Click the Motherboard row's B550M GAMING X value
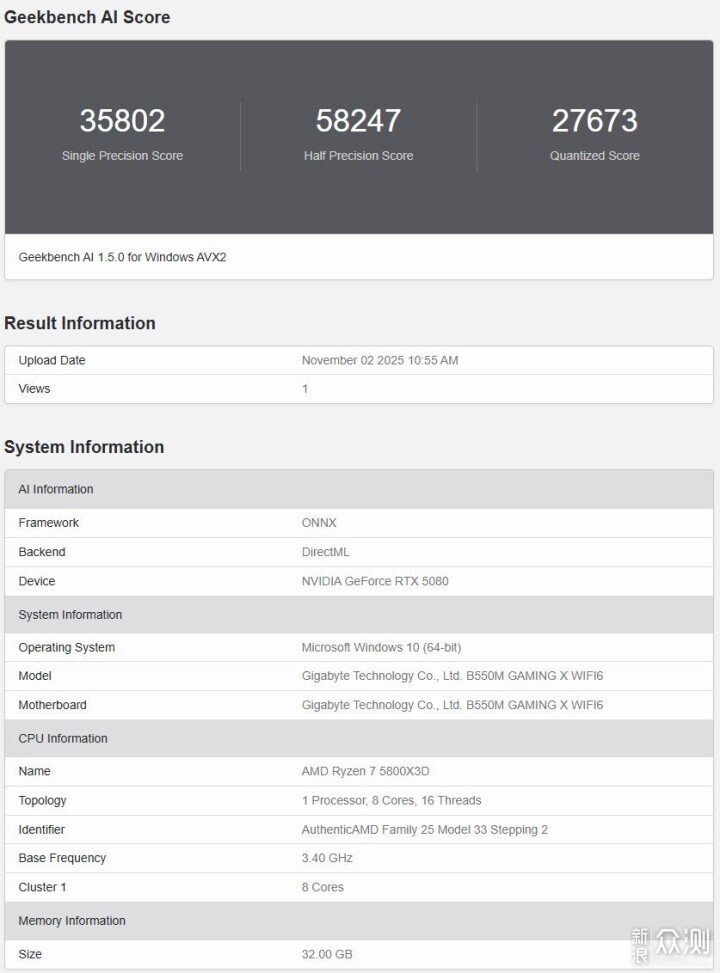This screenshot has height=973, width=720. (452, 705)
